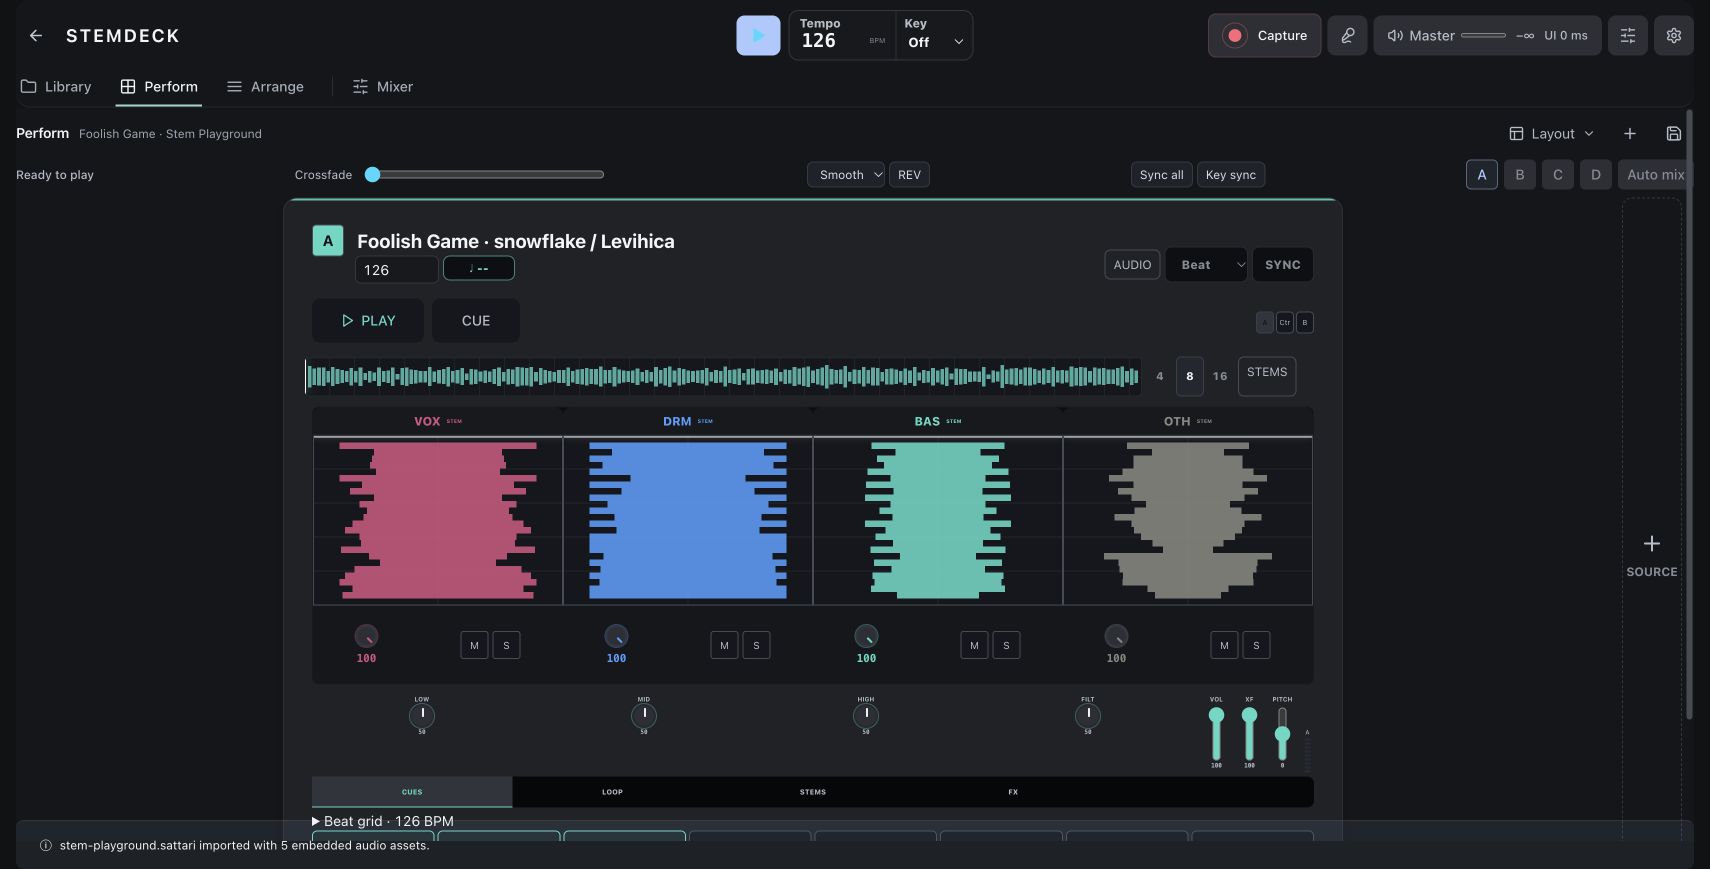The image size is (1710, 869).
Task: Click the BAS stem level knob
Action: tap(866, 636)
